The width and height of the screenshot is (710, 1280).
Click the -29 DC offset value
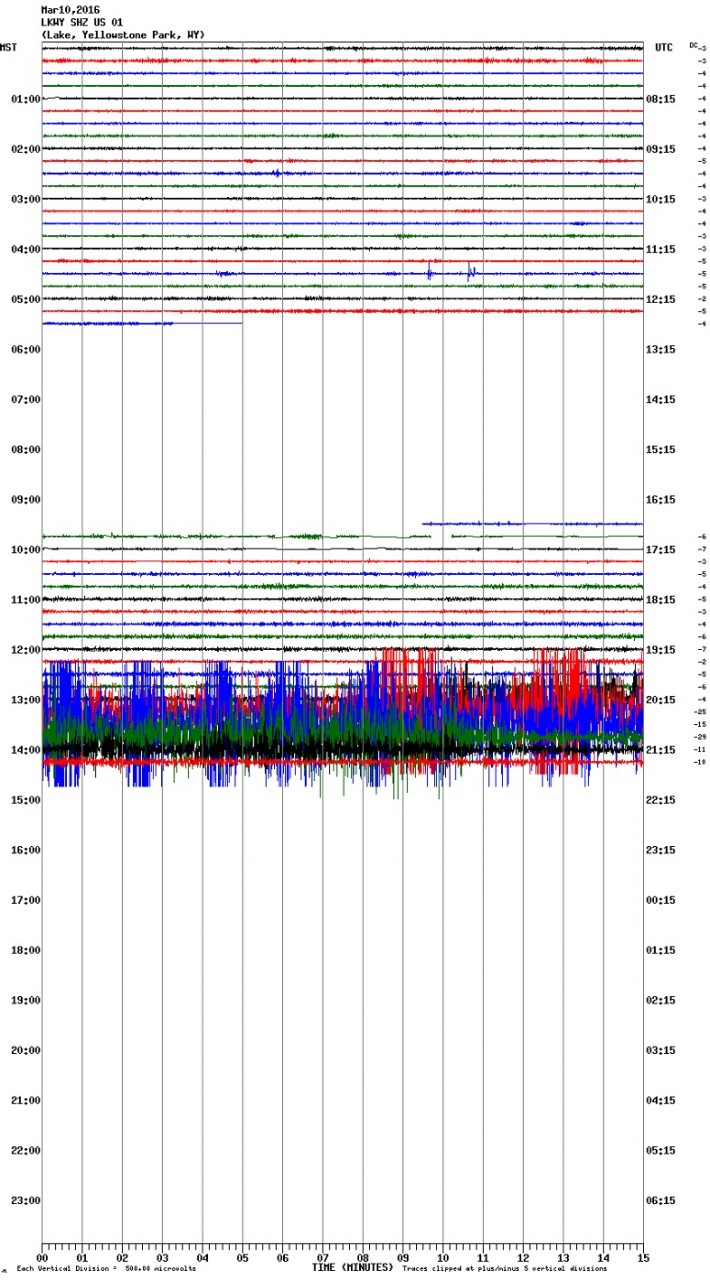[x=700, y=737]
